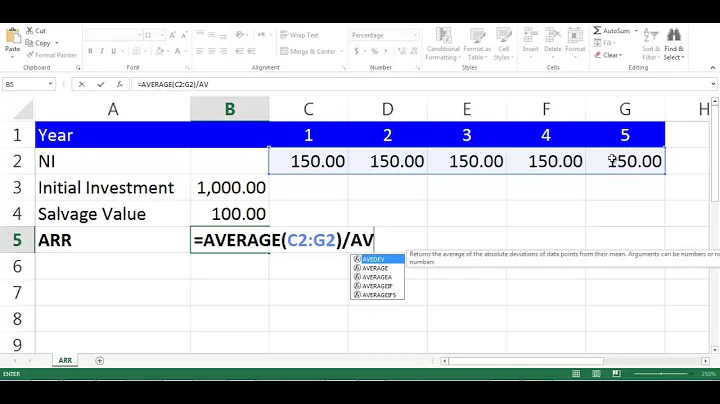720x404 pixels.
Task: Choose AVERAGEA from function autocomplete list
Action: pos(377,277)
